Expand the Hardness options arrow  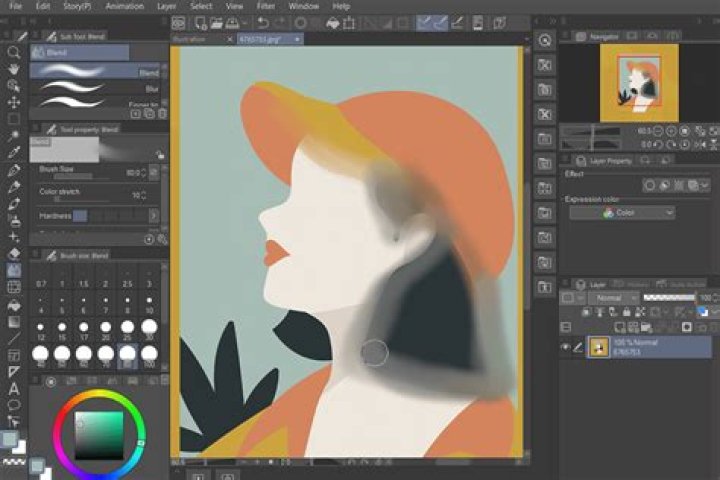tap(153, 215)
